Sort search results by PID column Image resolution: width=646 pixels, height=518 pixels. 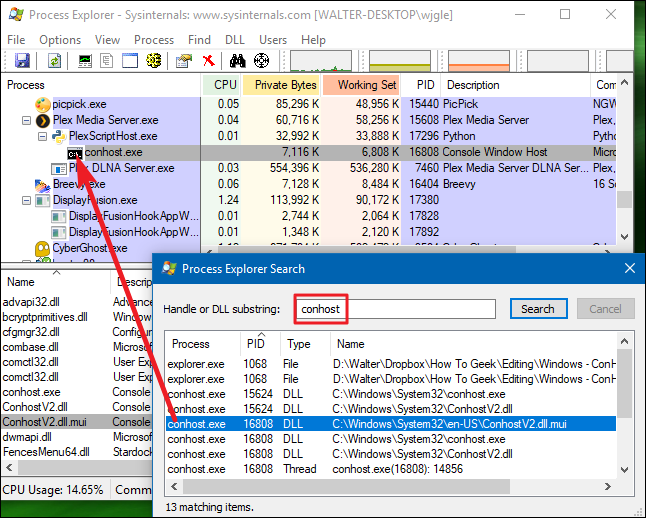(x=257, y=343)
